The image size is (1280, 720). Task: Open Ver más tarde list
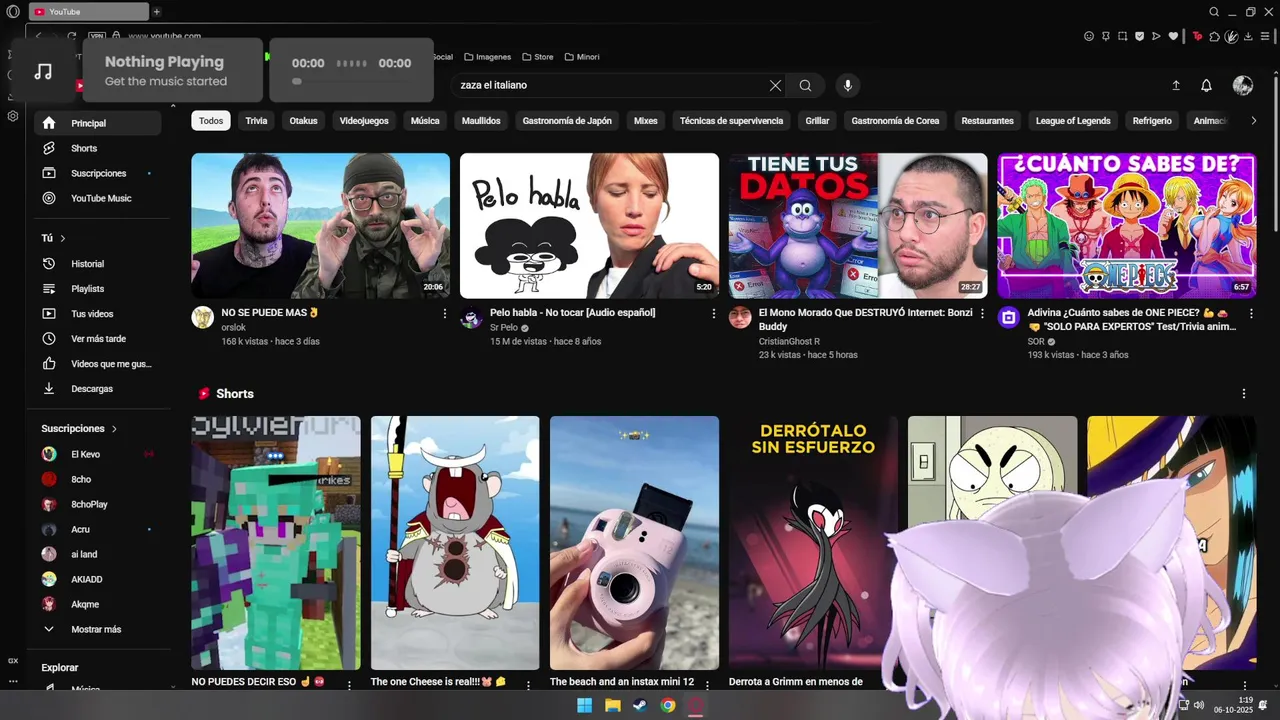(98, 339)
